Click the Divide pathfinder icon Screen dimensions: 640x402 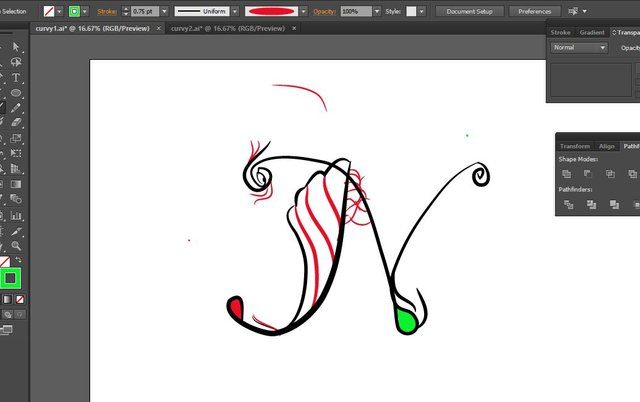coord(569,204)
